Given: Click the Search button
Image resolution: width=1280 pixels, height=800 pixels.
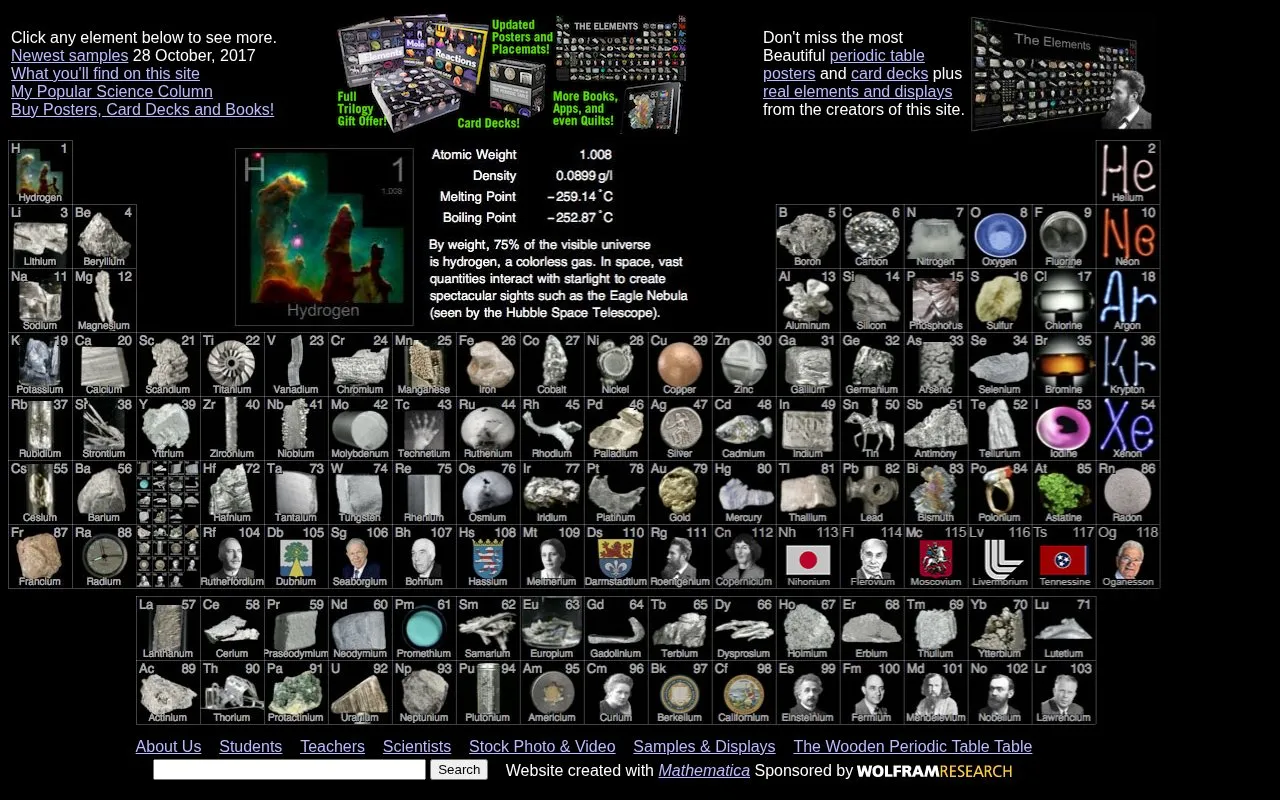Looking at the screenshot, I should coord(459,769).
